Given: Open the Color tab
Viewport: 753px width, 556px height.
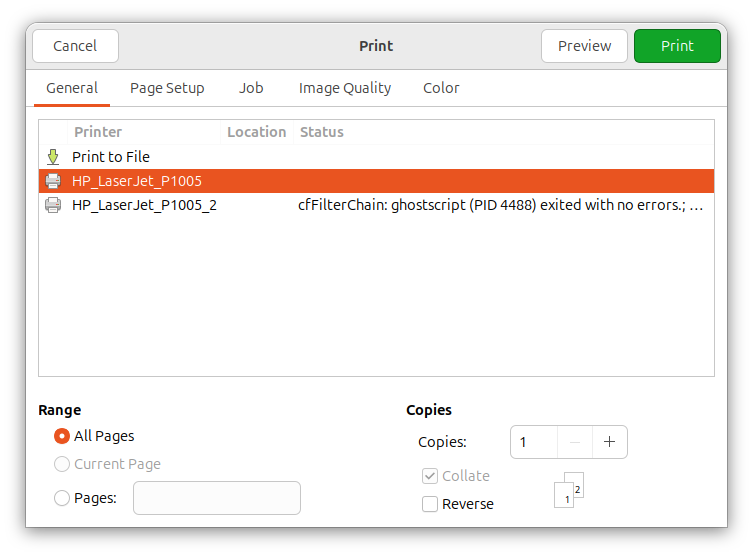Looking at the screenshot, I should pyautogui.click(x=441, y=88).
